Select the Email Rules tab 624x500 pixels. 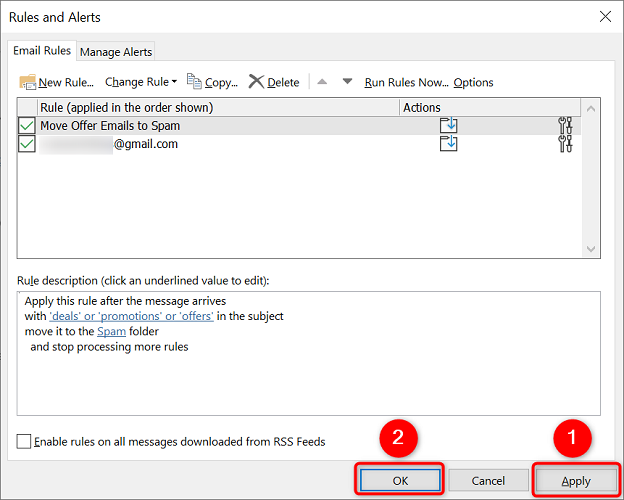coord(42,51)
